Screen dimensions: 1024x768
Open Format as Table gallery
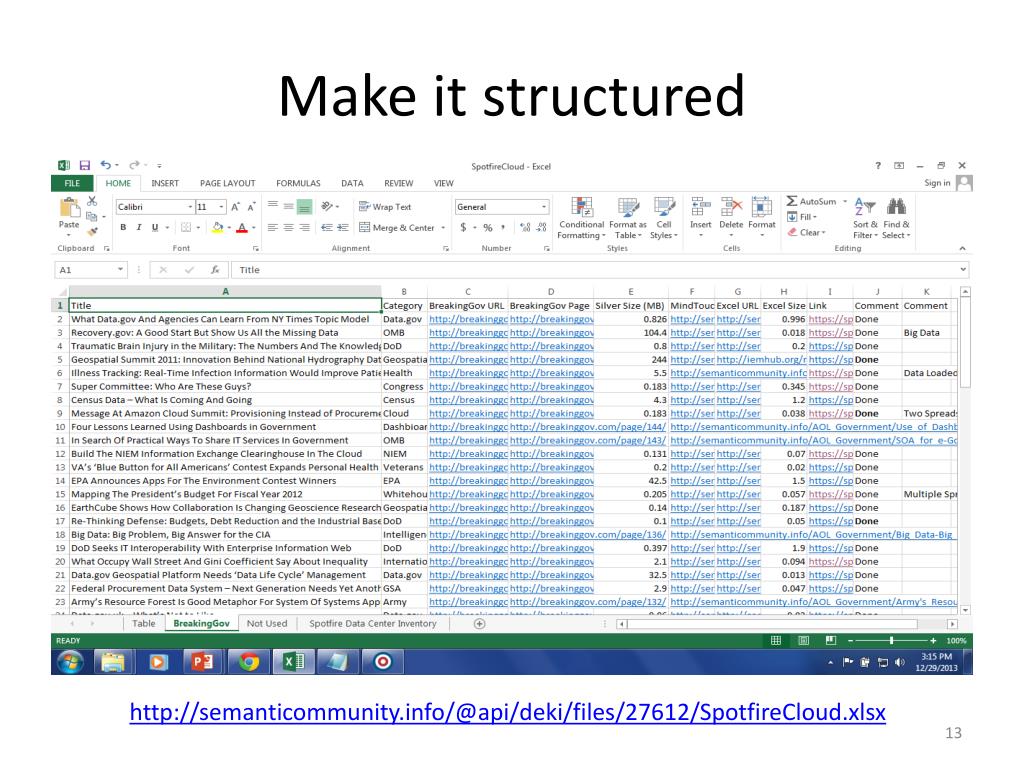[x=628, y=218]
